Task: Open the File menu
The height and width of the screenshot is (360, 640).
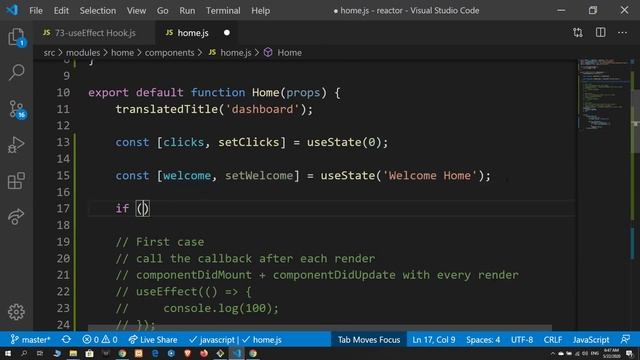Action: pos(36,11)
